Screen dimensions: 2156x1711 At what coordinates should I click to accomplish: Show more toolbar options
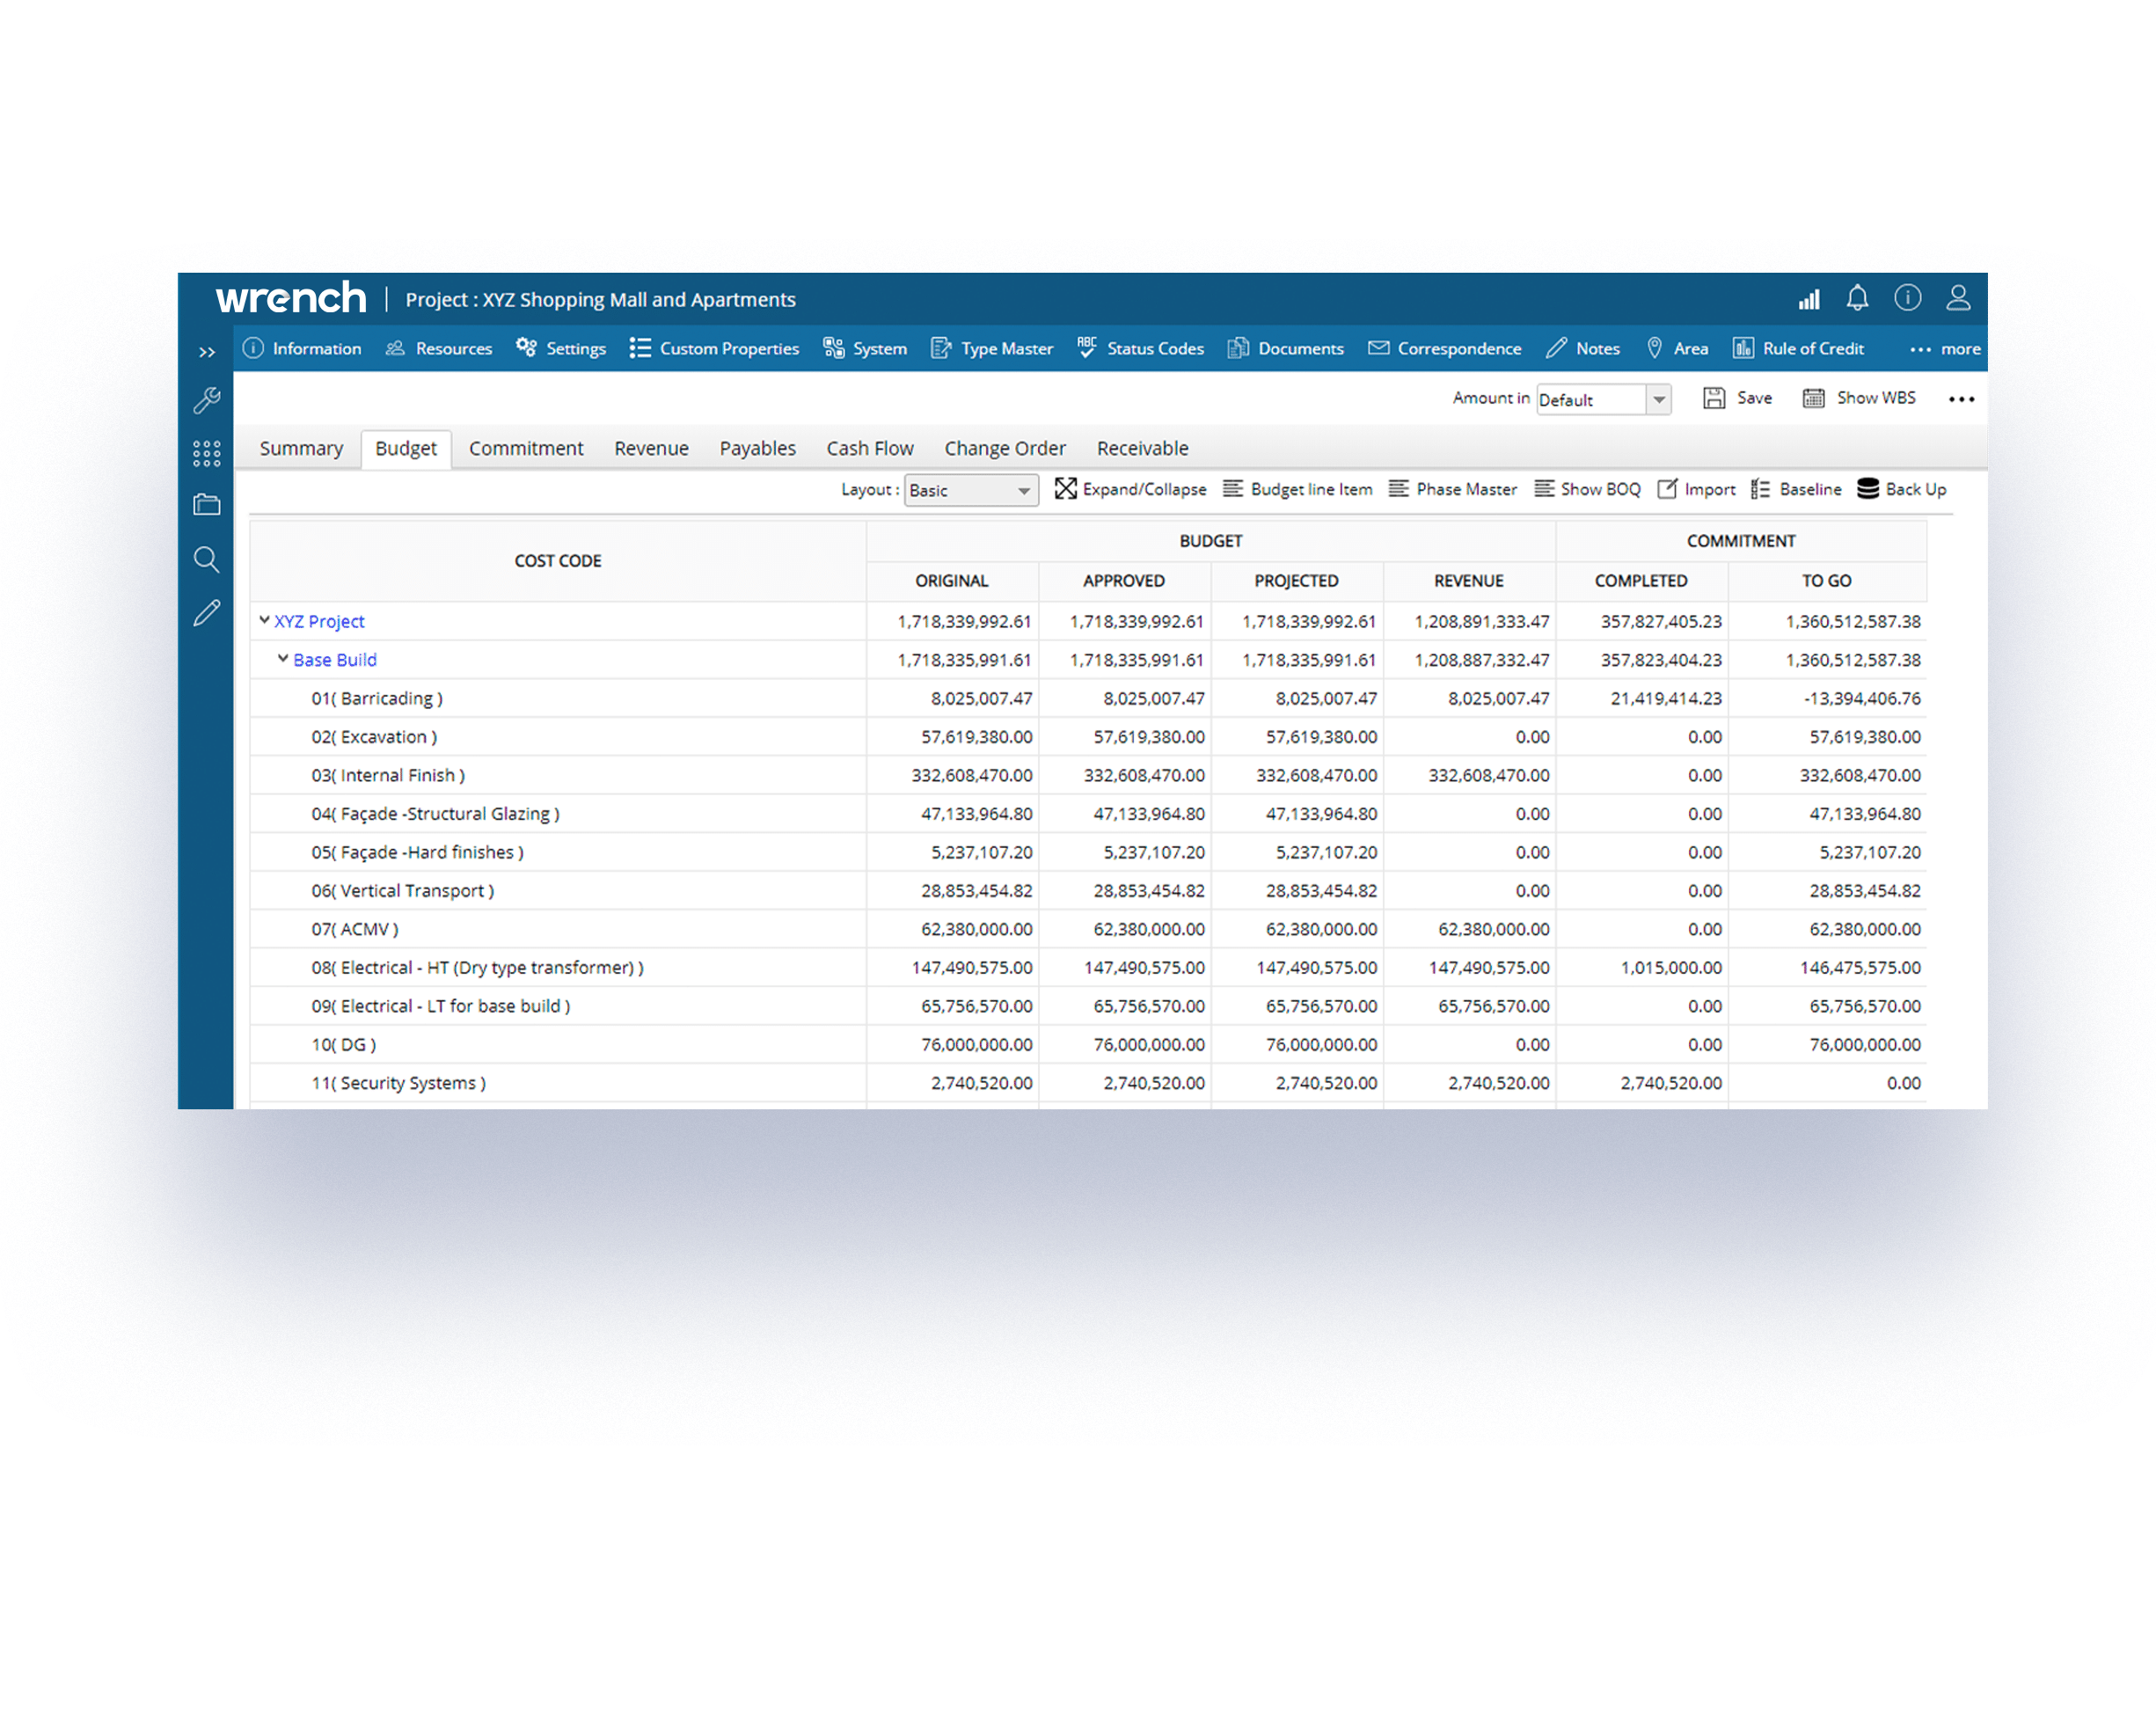[1945, 349]
